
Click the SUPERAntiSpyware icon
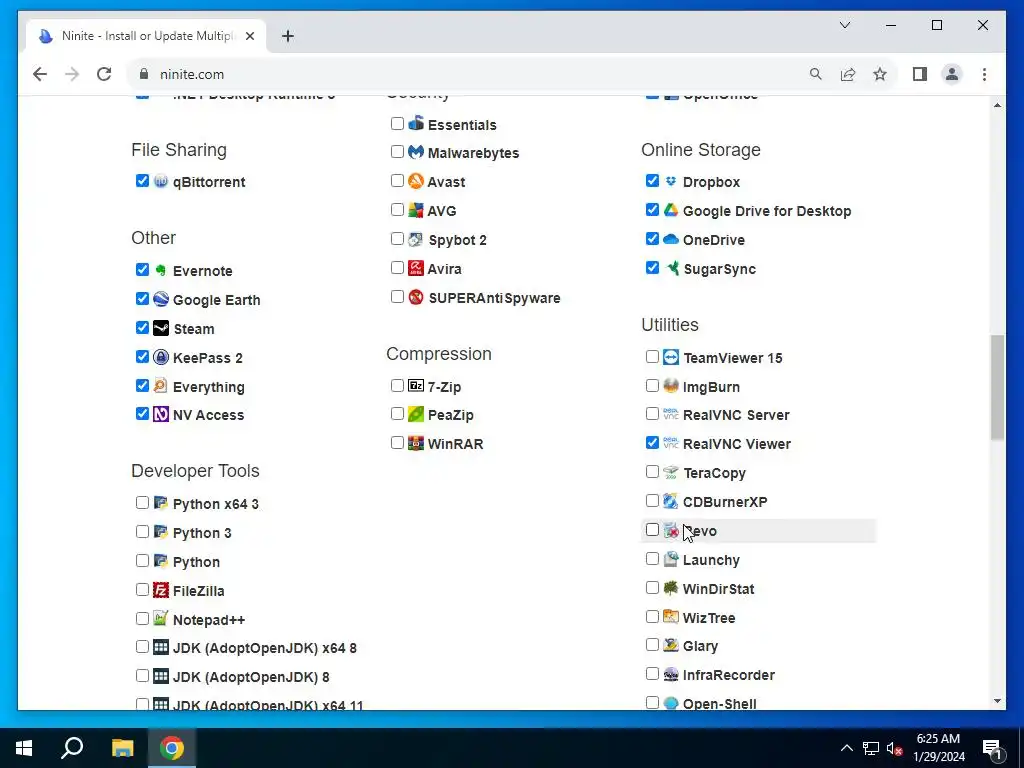(x=416, y=297)
